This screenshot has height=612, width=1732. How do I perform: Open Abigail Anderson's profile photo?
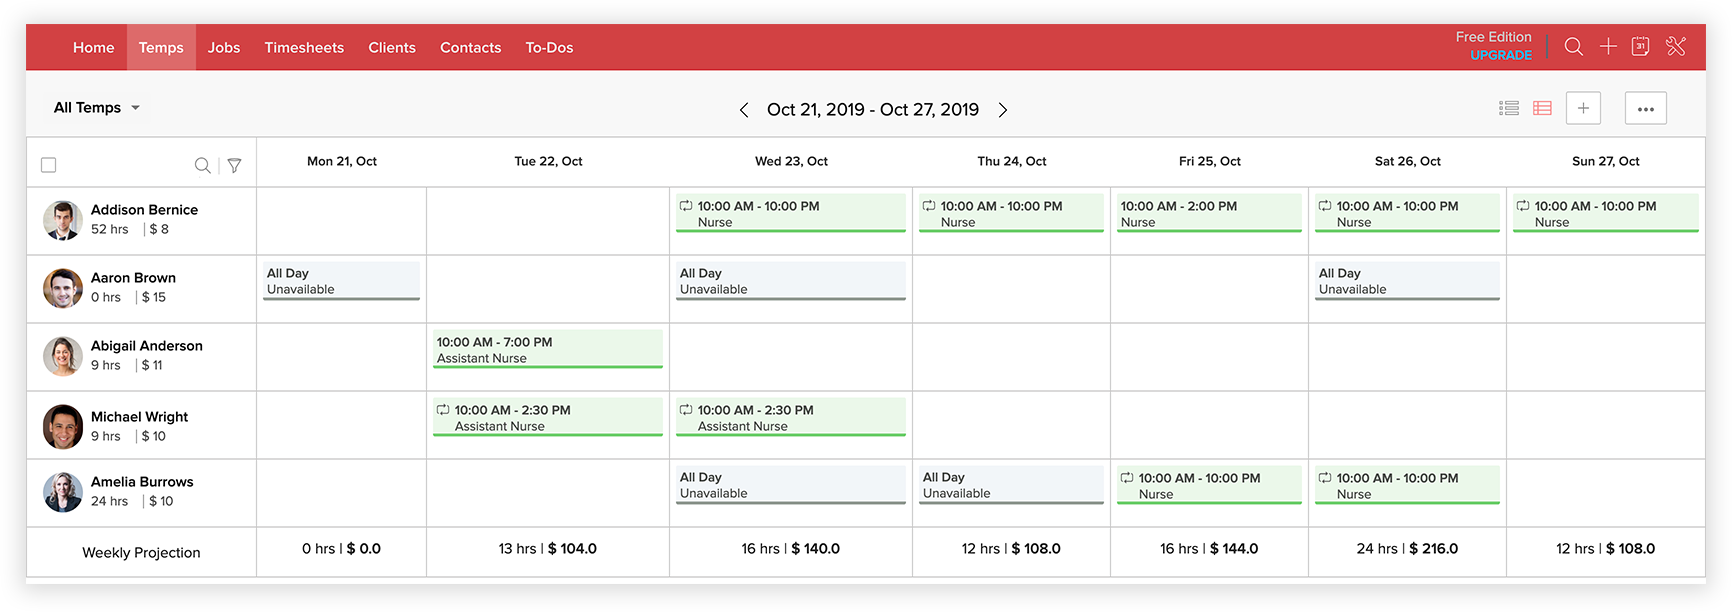click(63, 356)
